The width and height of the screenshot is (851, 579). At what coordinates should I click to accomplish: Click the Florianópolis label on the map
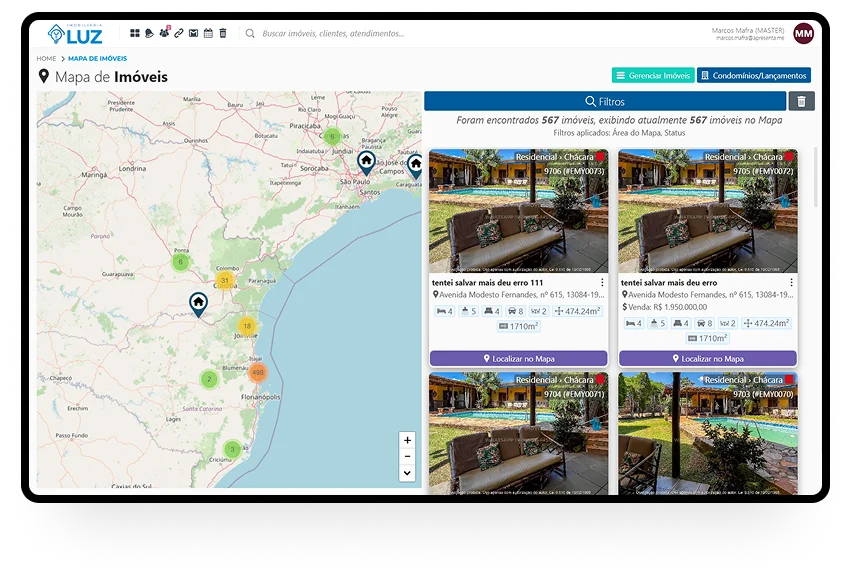(261, 397)
